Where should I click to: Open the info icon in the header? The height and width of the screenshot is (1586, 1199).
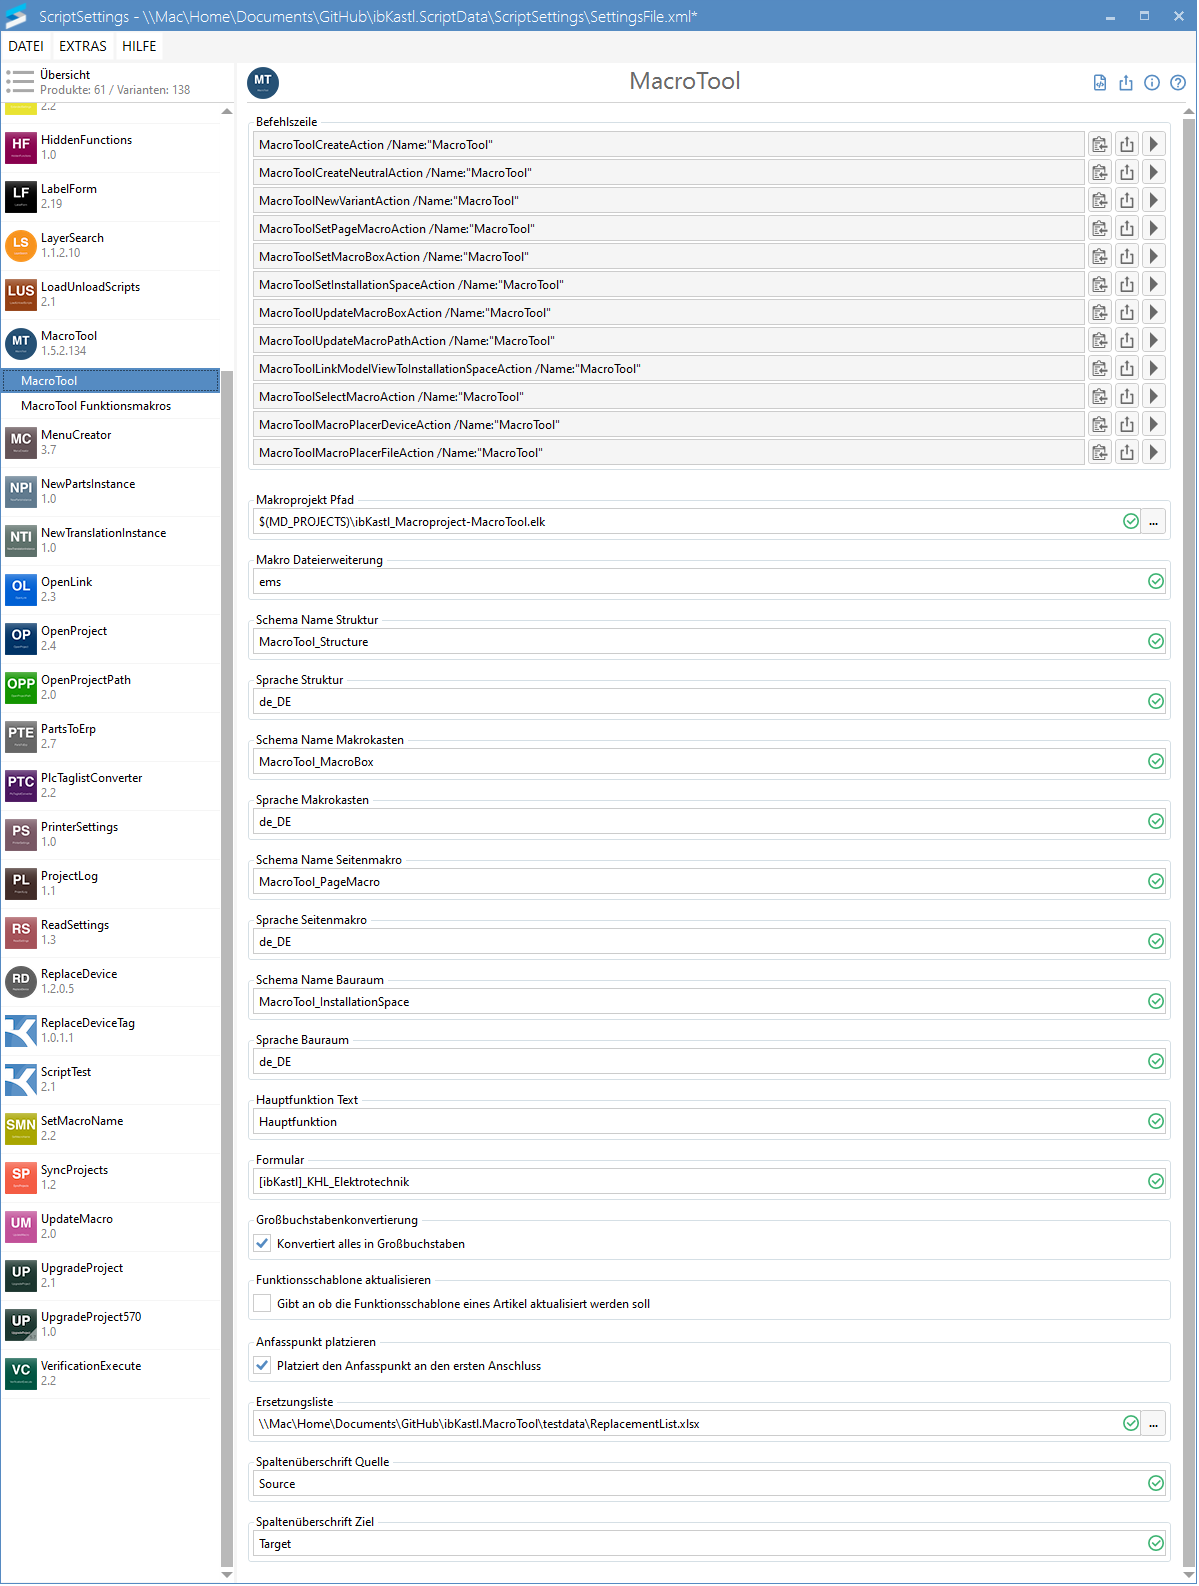(1152, 83)
